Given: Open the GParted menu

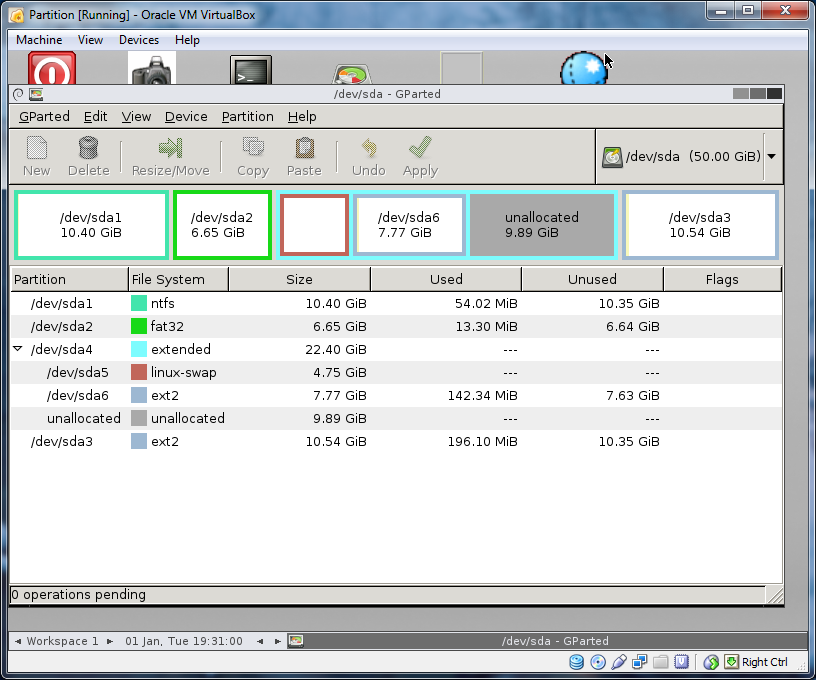Looking at the screenshot, I should (x=44, y=117).
